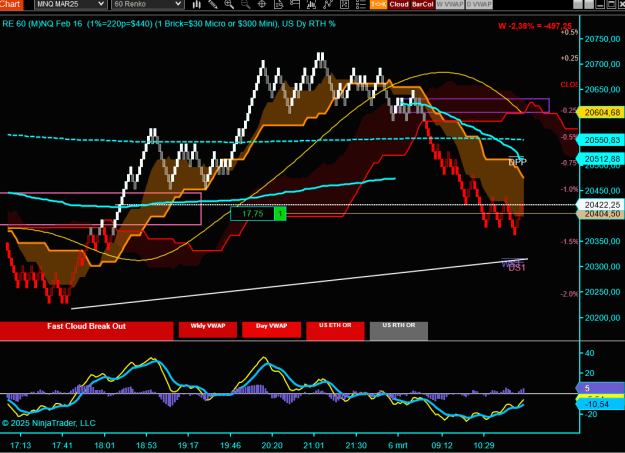Open the MNQ MAR25 instrument dropdown
Image resolution: width=625 pixels, height=453 pixels.
[x=70, y=4]
